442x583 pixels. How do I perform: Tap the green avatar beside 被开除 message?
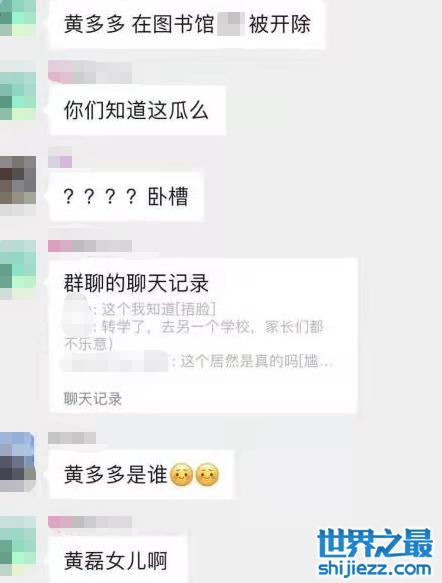click(x=18, y=17)
